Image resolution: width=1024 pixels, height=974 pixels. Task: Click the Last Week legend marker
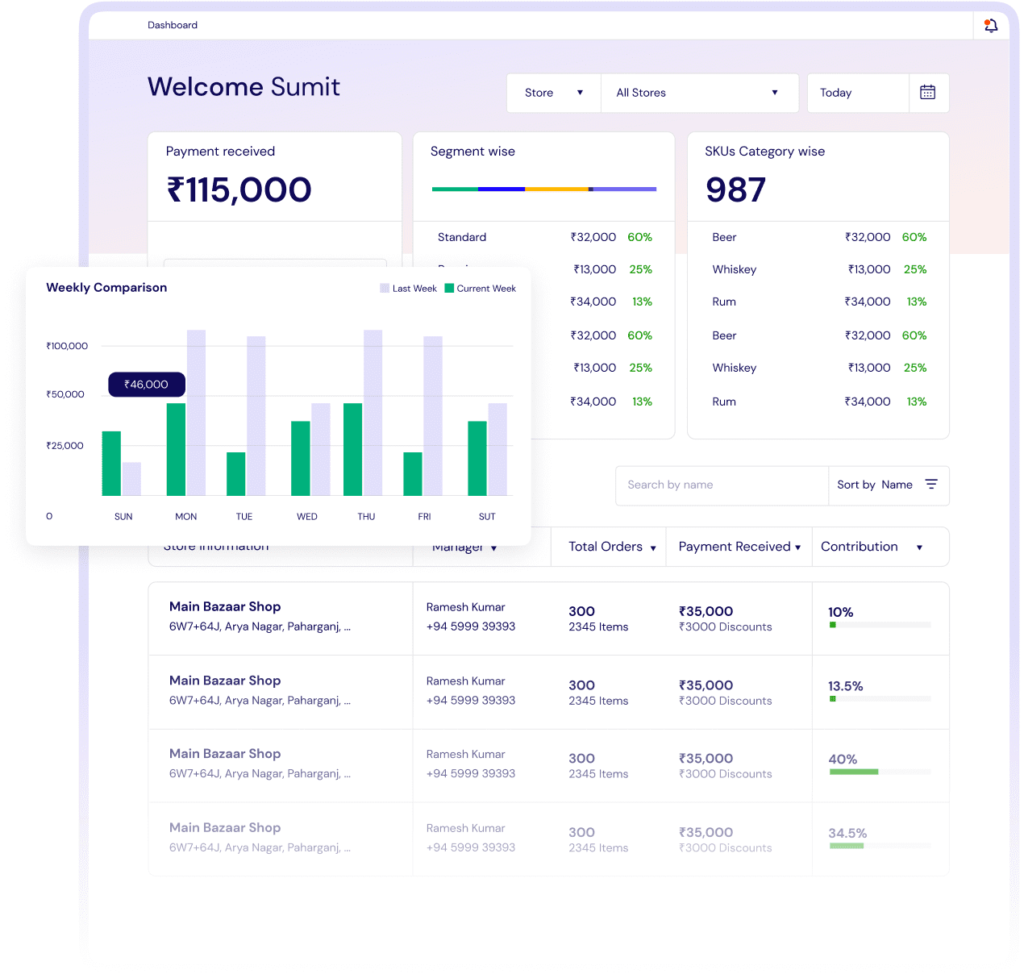click(x=385, y=288)
